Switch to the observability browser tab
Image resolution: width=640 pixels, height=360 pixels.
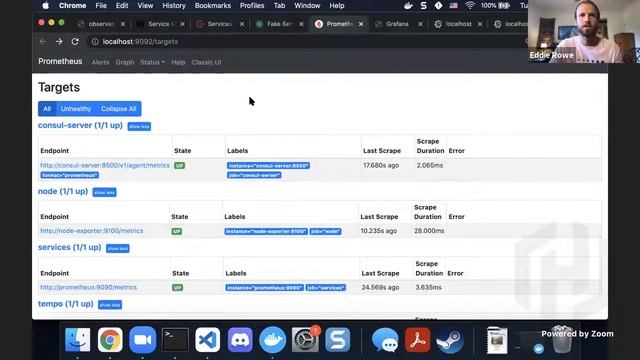[101, 24]
